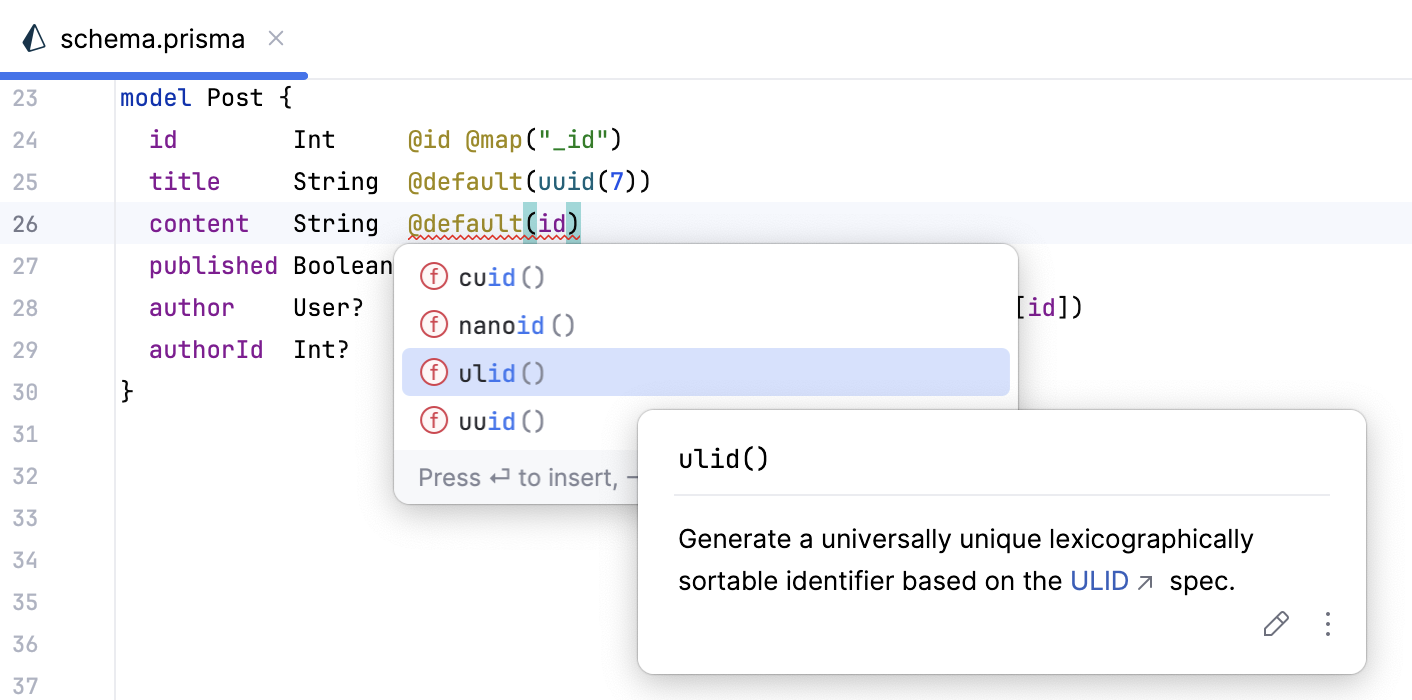Select the uuid() completion suggestion
1412x700 pixels.
click(500, 420)
